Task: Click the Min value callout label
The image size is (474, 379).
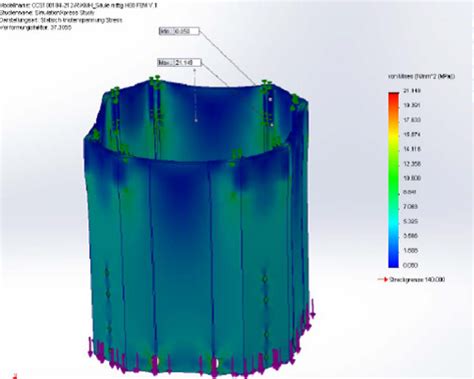Action: pos(179,31)
